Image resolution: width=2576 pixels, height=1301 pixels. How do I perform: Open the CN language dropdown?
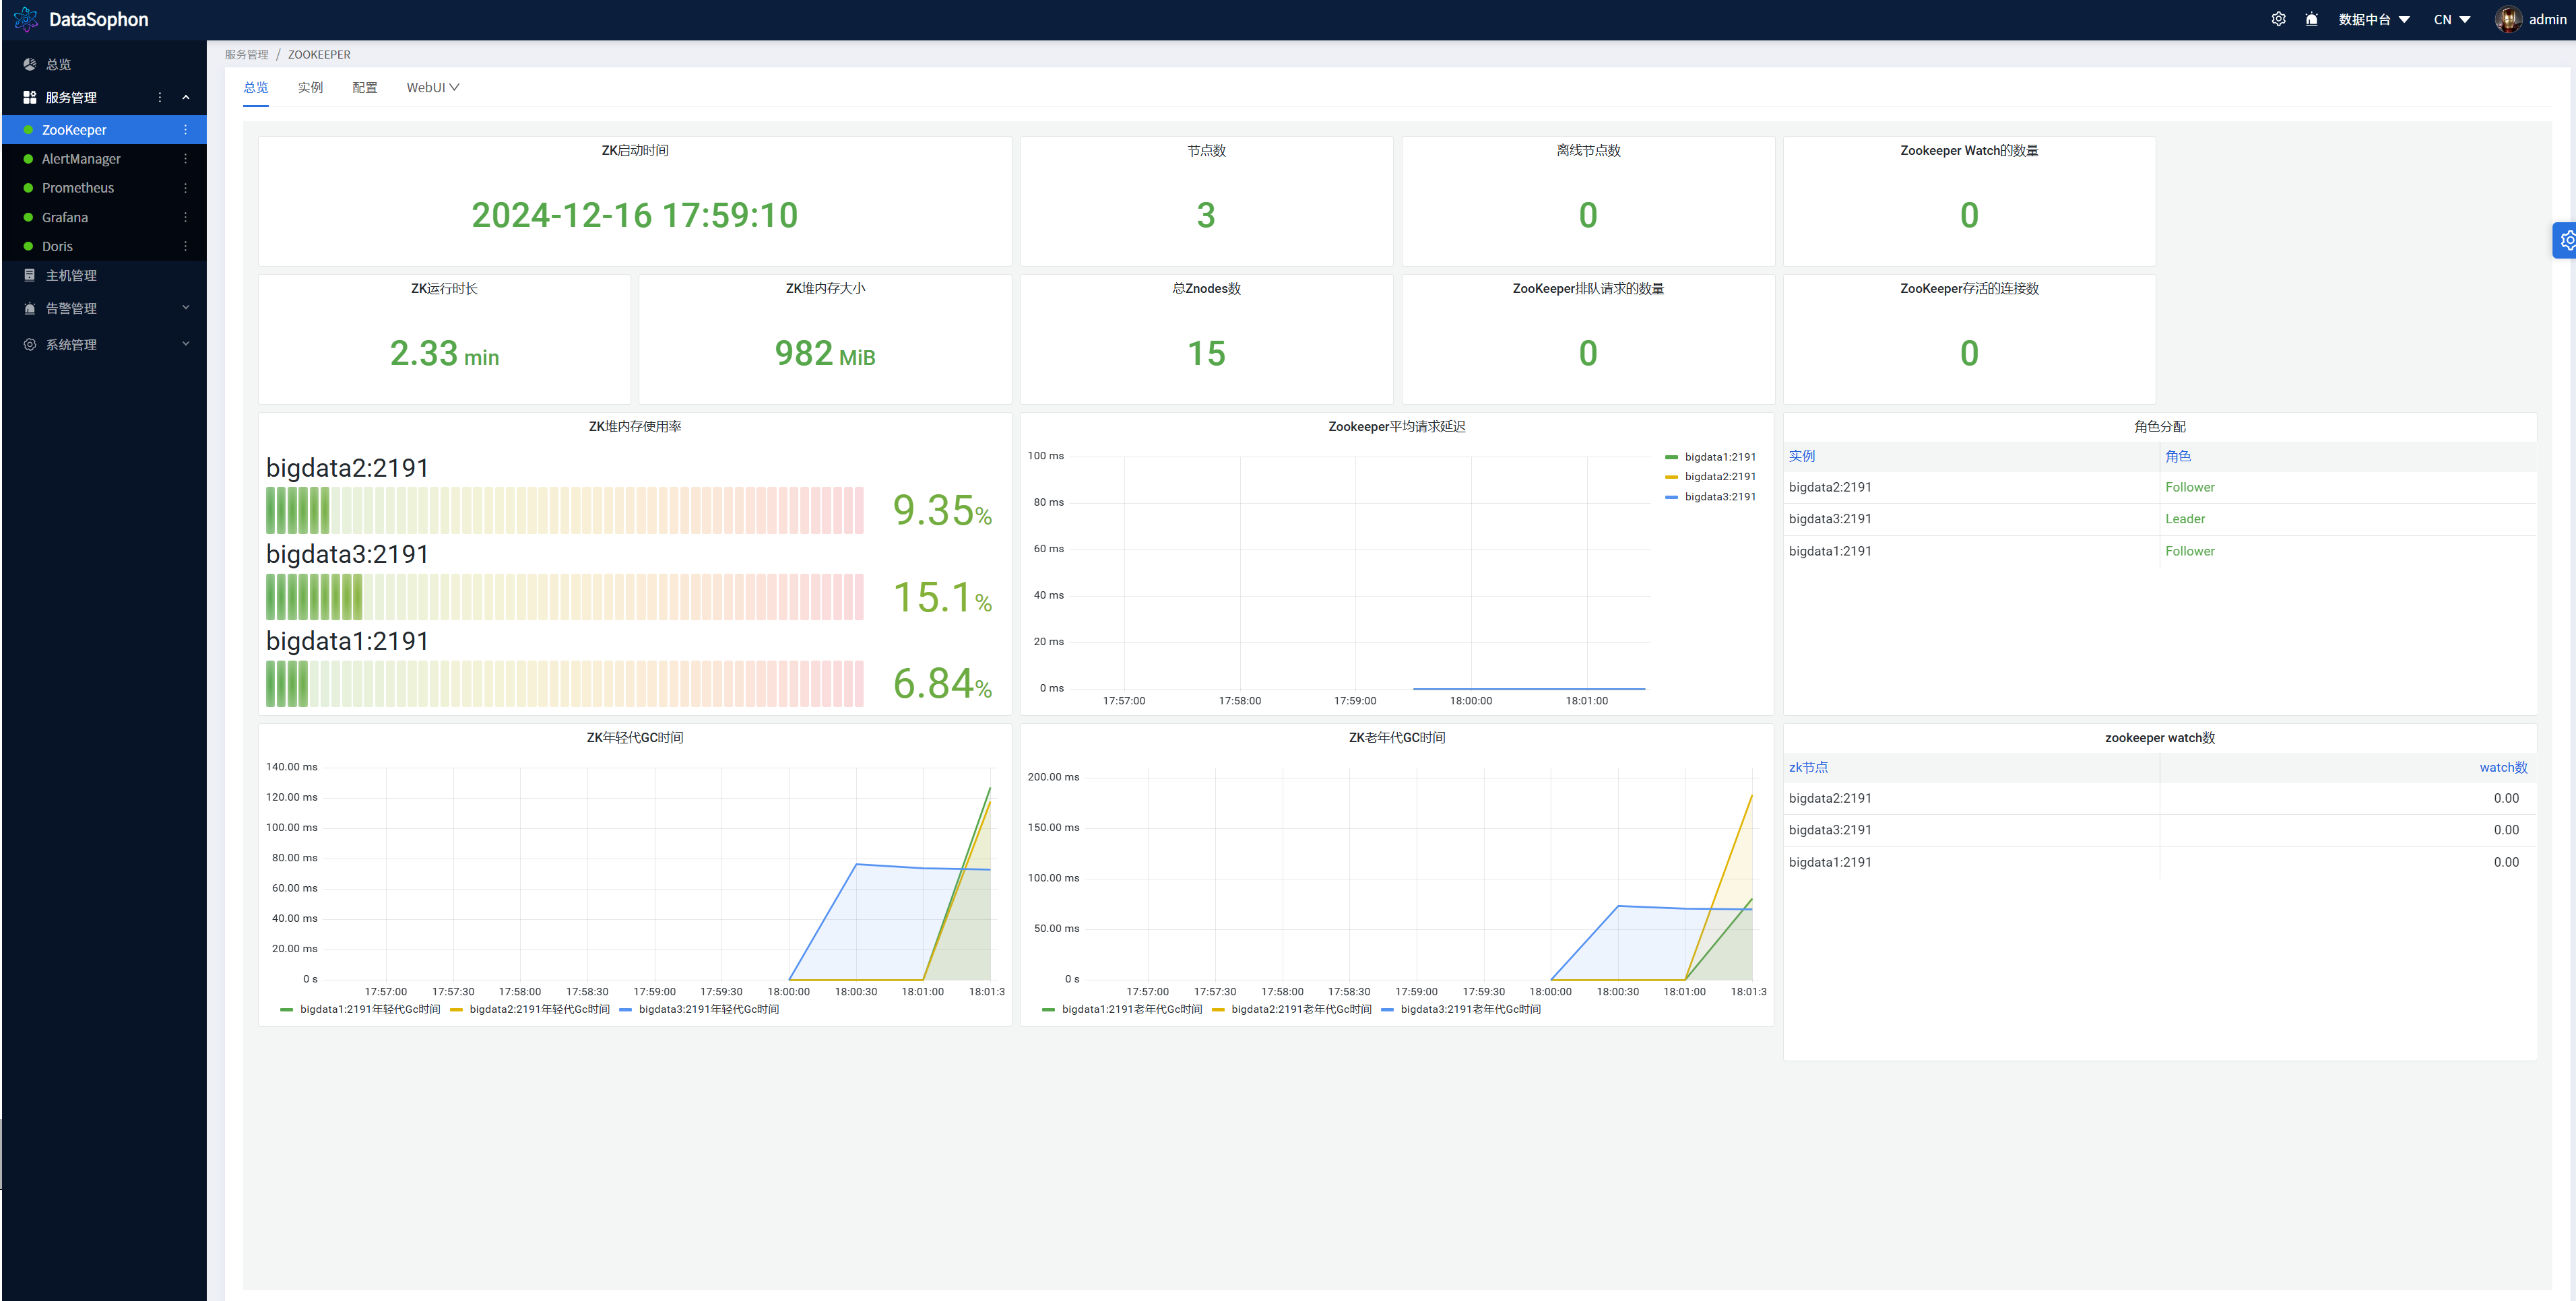click(2451, 19)
